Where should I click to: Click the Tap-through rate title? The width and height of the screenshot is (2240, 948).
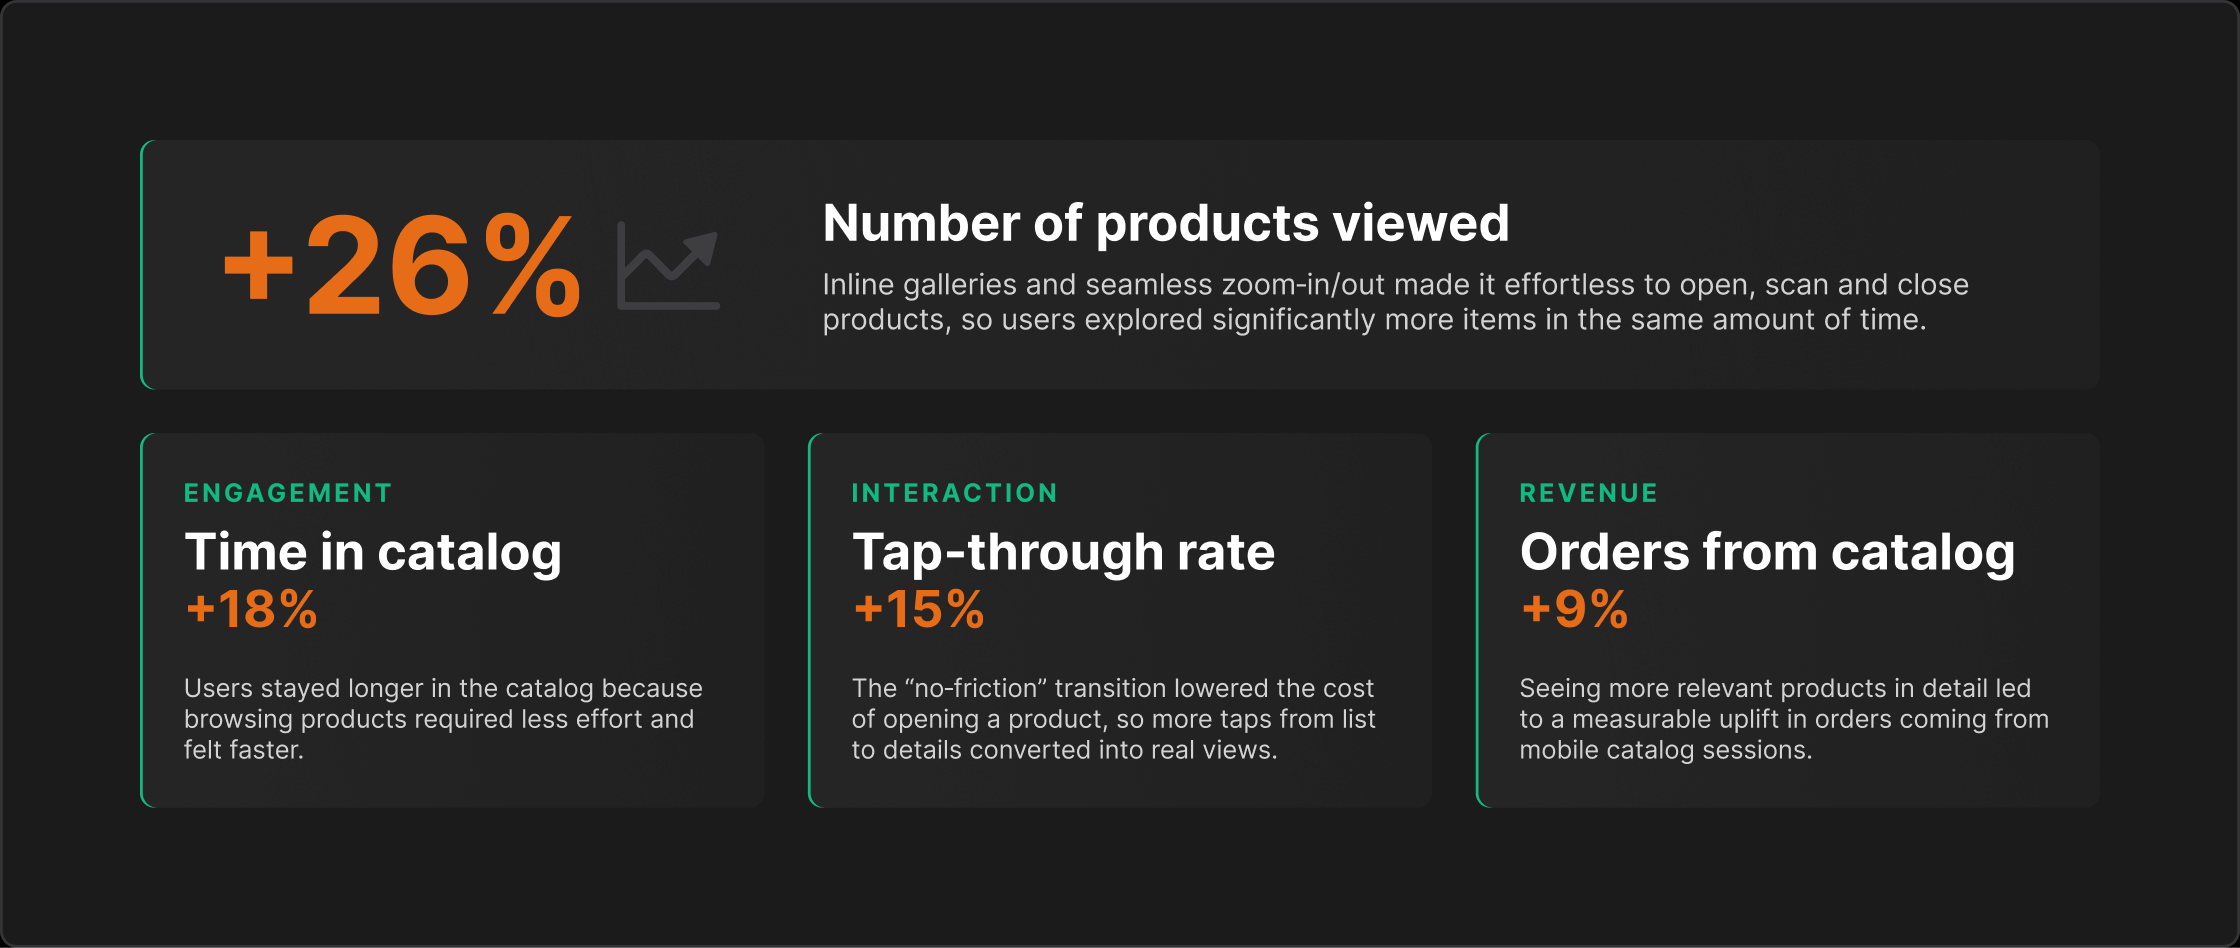(1064, 553)
